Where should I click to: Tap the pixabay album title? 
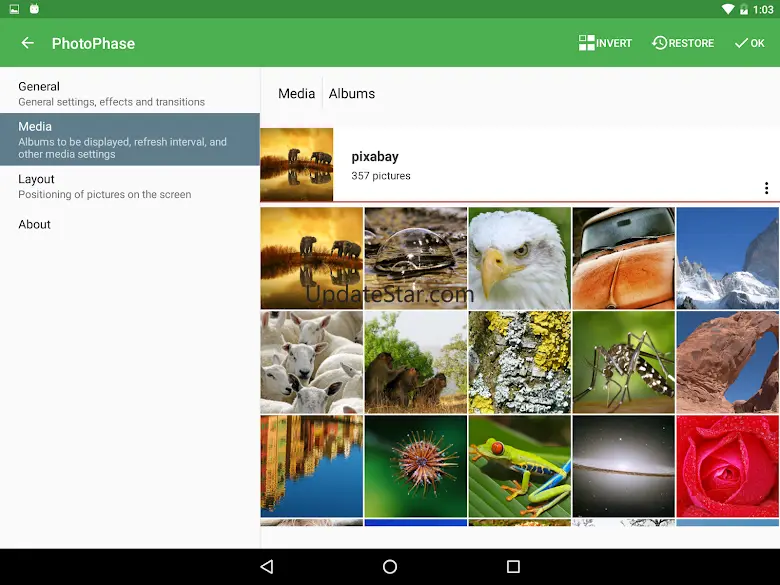[375, 157]
